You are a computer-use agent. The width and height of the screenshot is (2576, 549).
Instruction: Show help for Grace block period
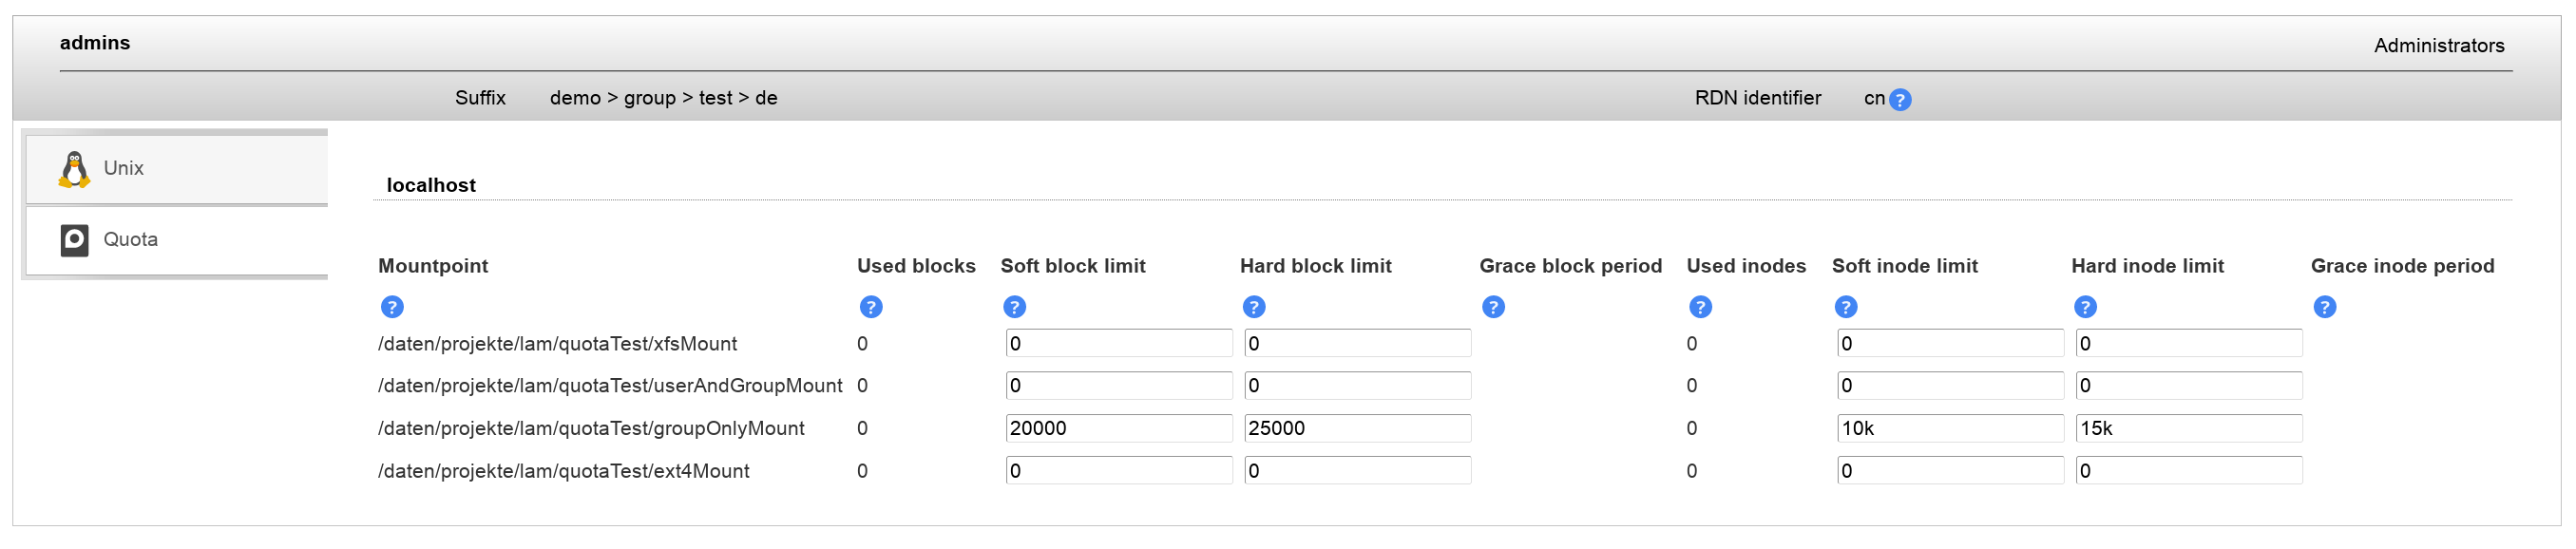[x=1492, y=307]
